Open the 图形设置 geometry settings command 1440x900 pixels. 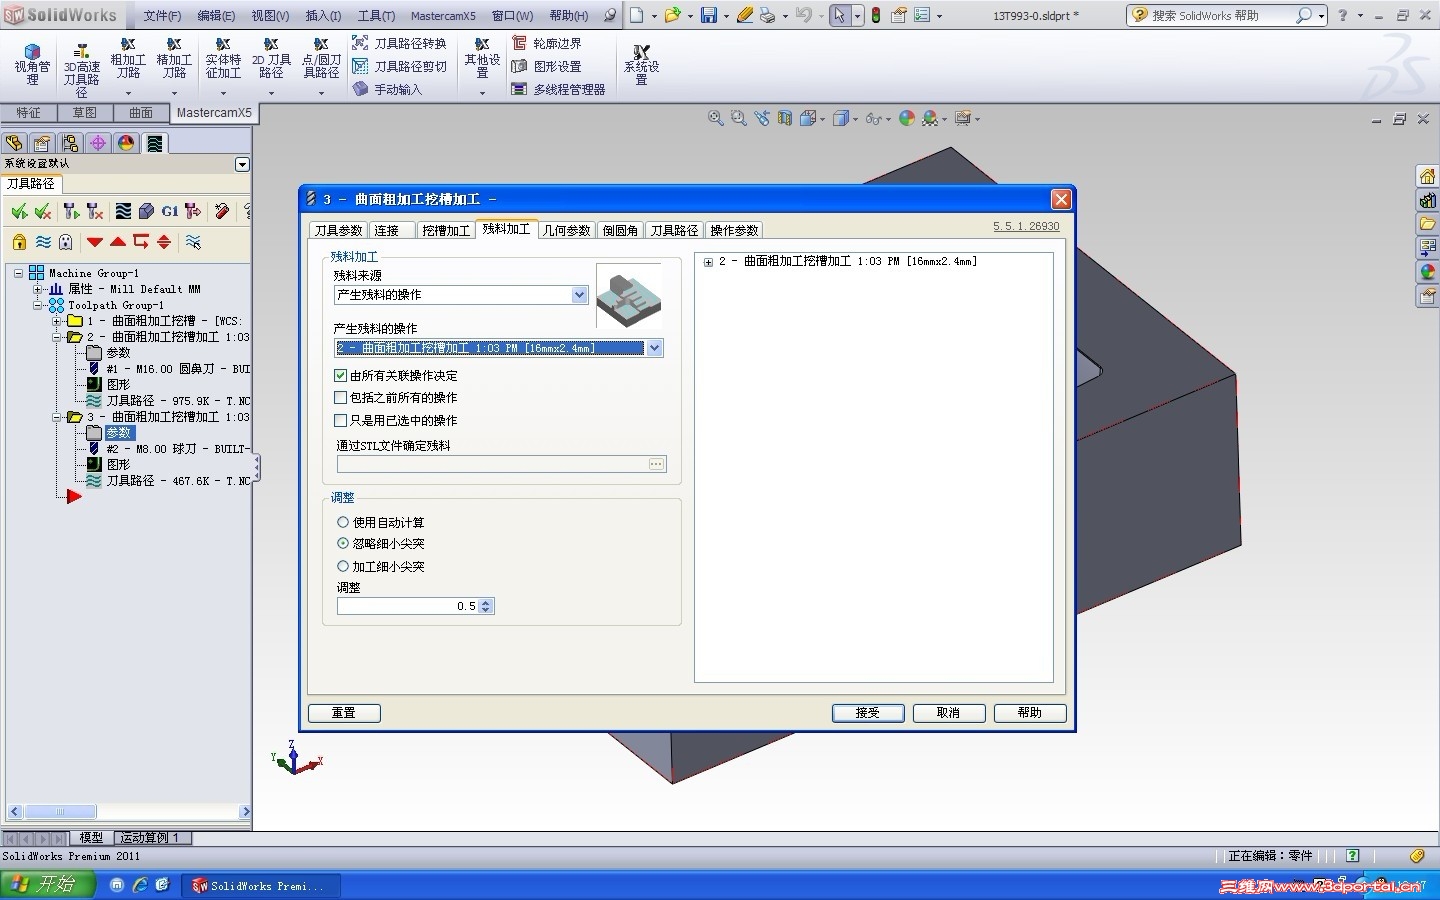[546, 66]
